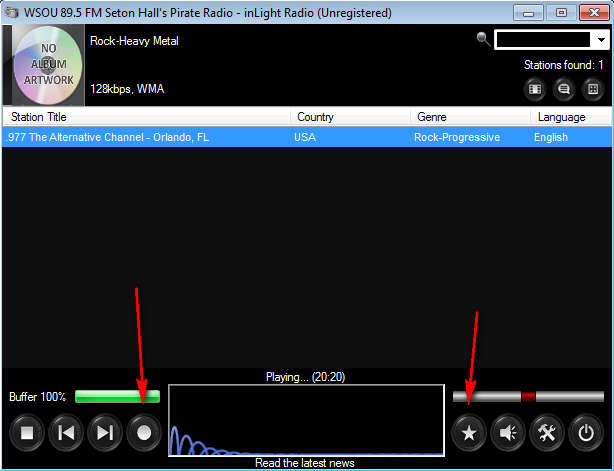The width and height of the screenshot is (614, 471).
Task: Skip to the next station
Action: tap(104, 433)
